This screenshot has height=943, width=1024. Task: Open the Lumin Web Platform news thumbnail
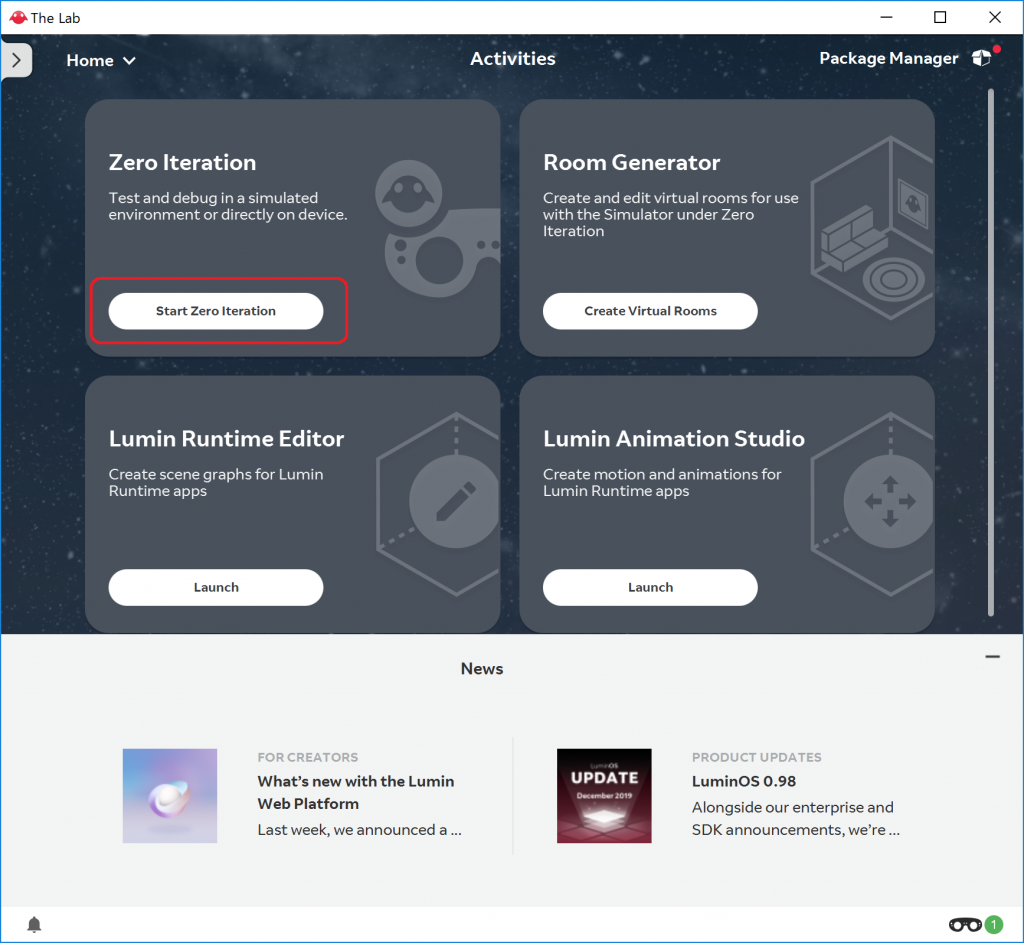(170, 796)
